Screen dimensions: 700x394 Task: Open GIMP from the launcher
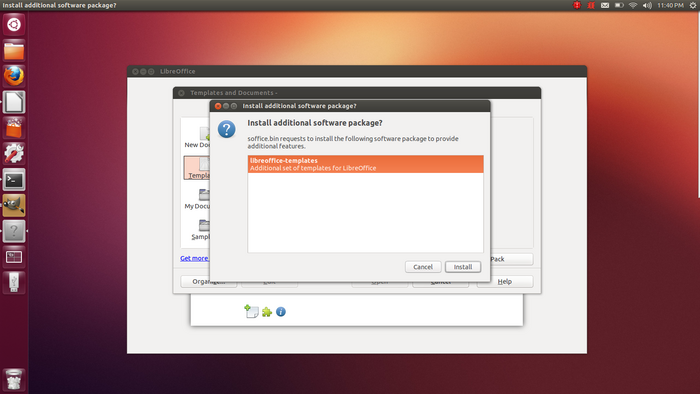click(14, 205)
